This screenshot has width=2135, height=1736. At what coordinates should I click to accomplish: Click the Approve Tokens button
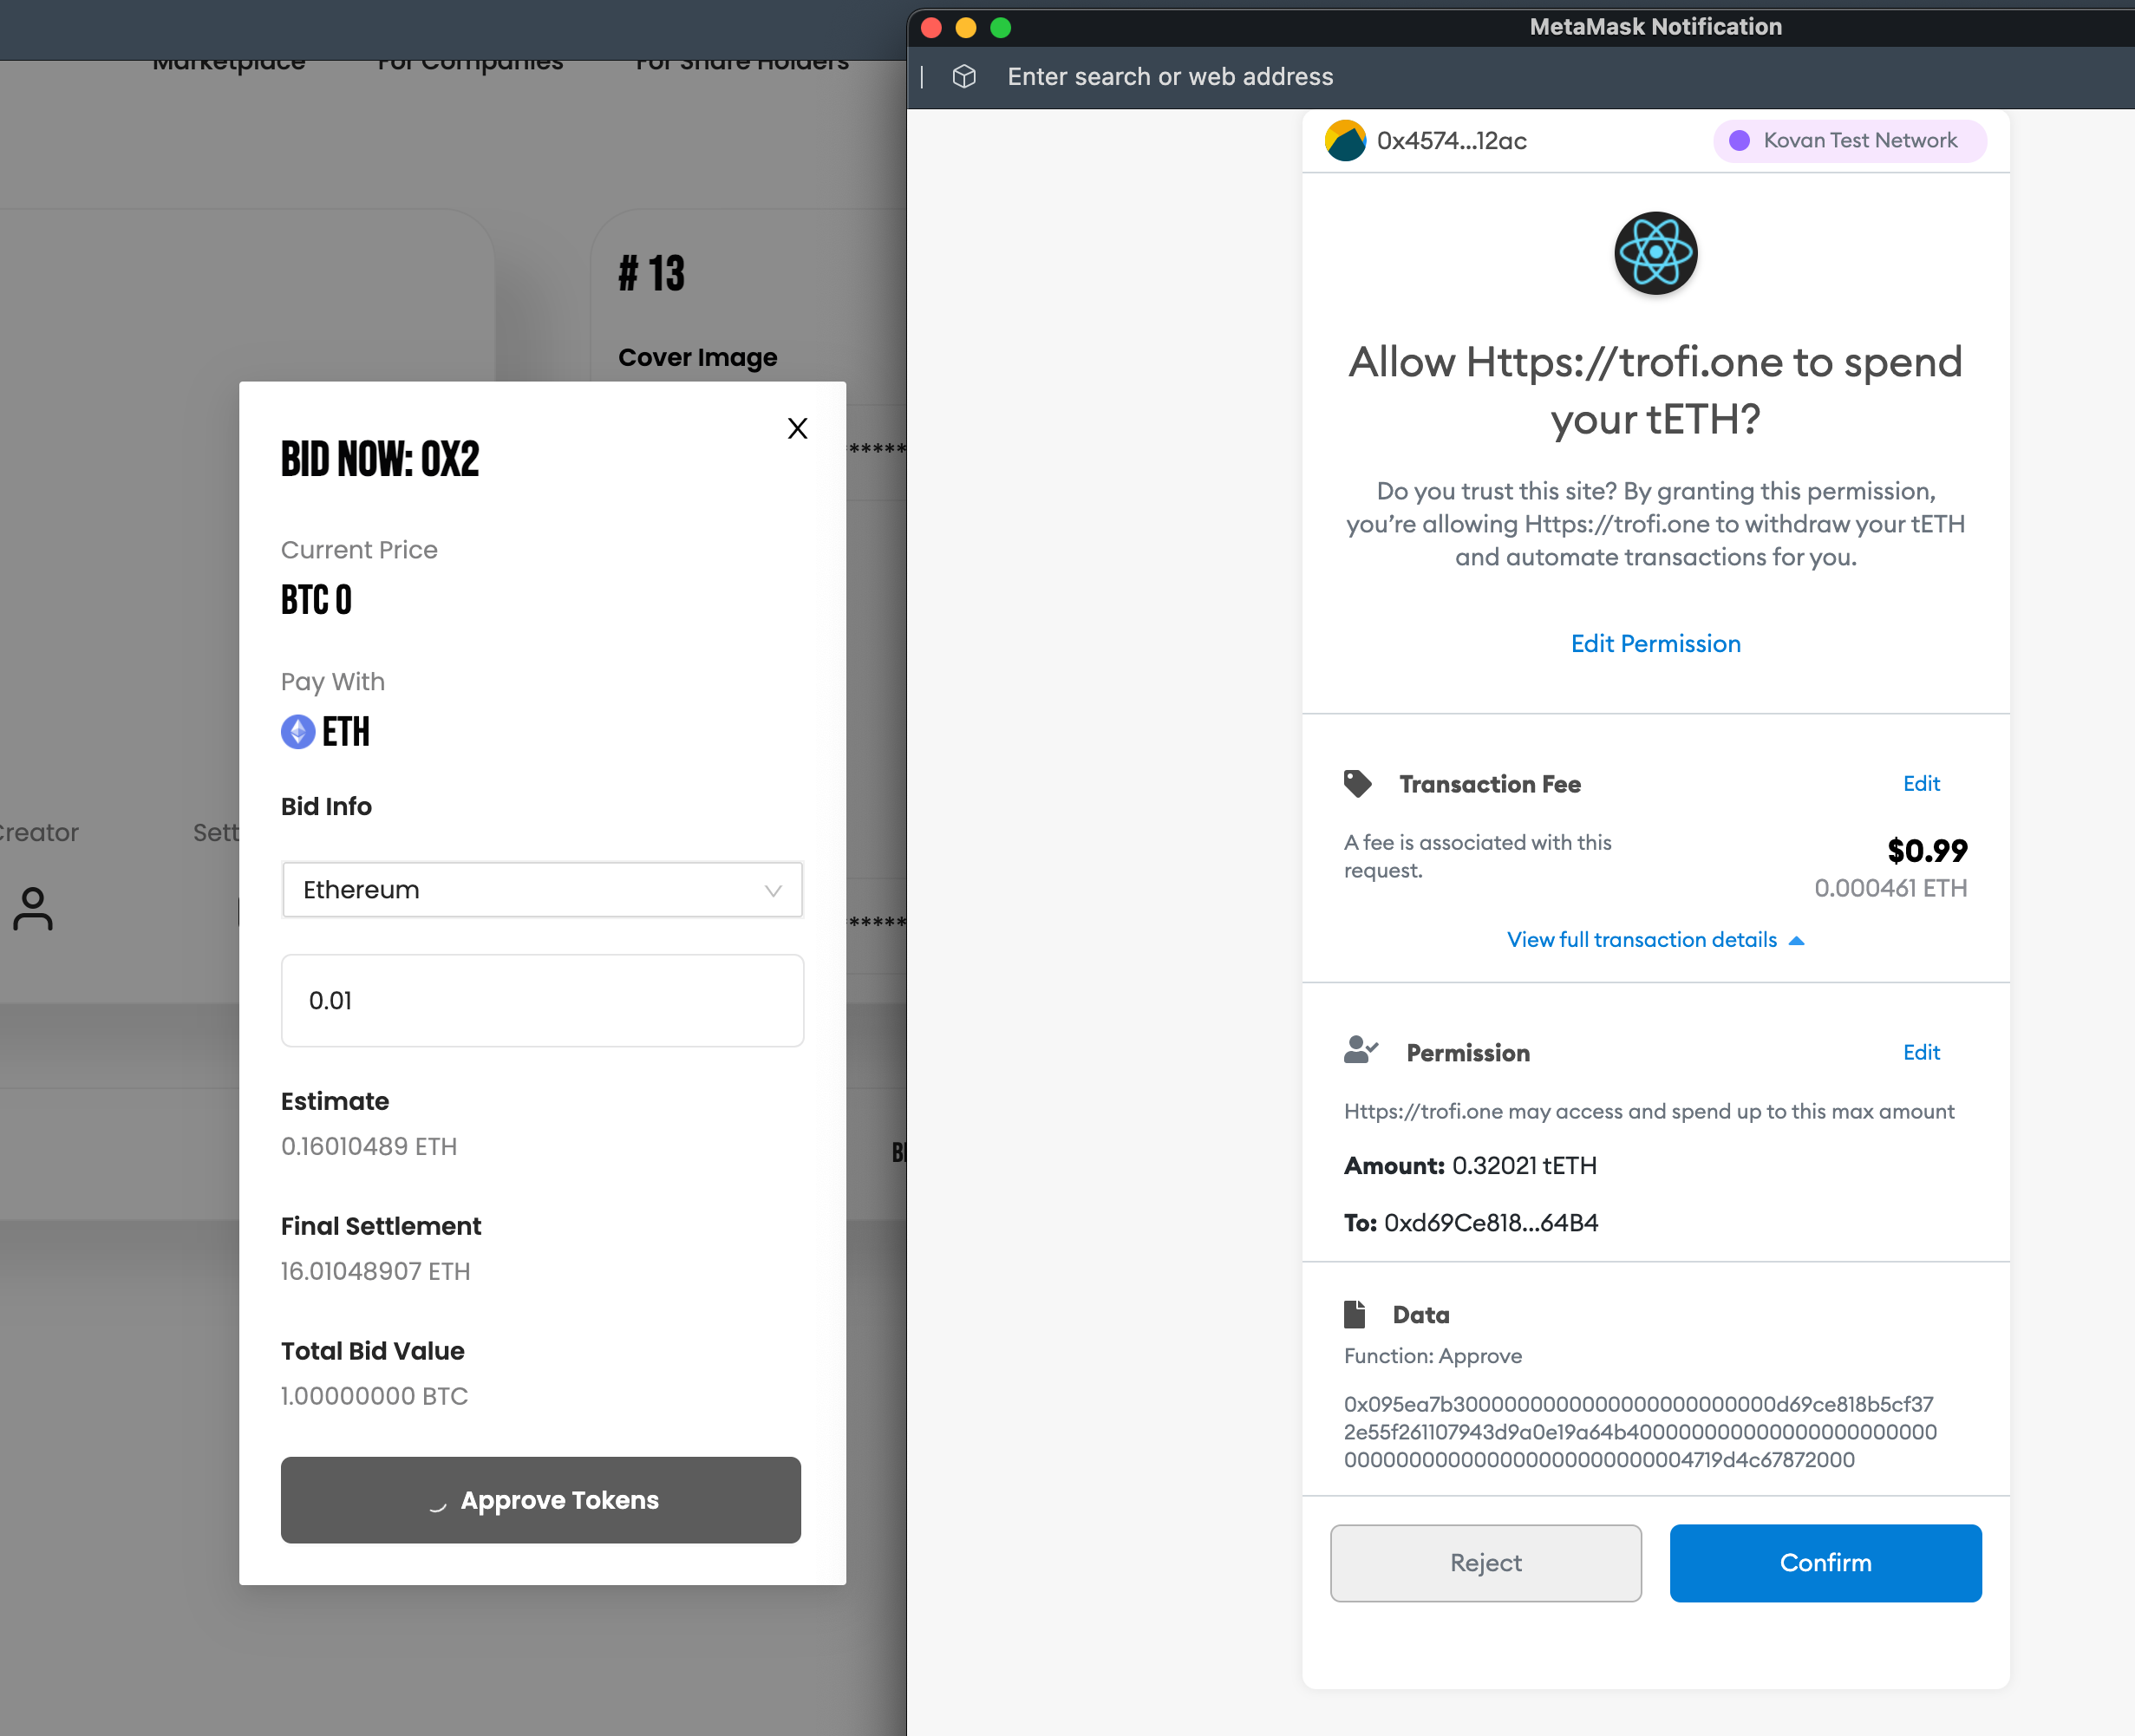point(541,1500)
